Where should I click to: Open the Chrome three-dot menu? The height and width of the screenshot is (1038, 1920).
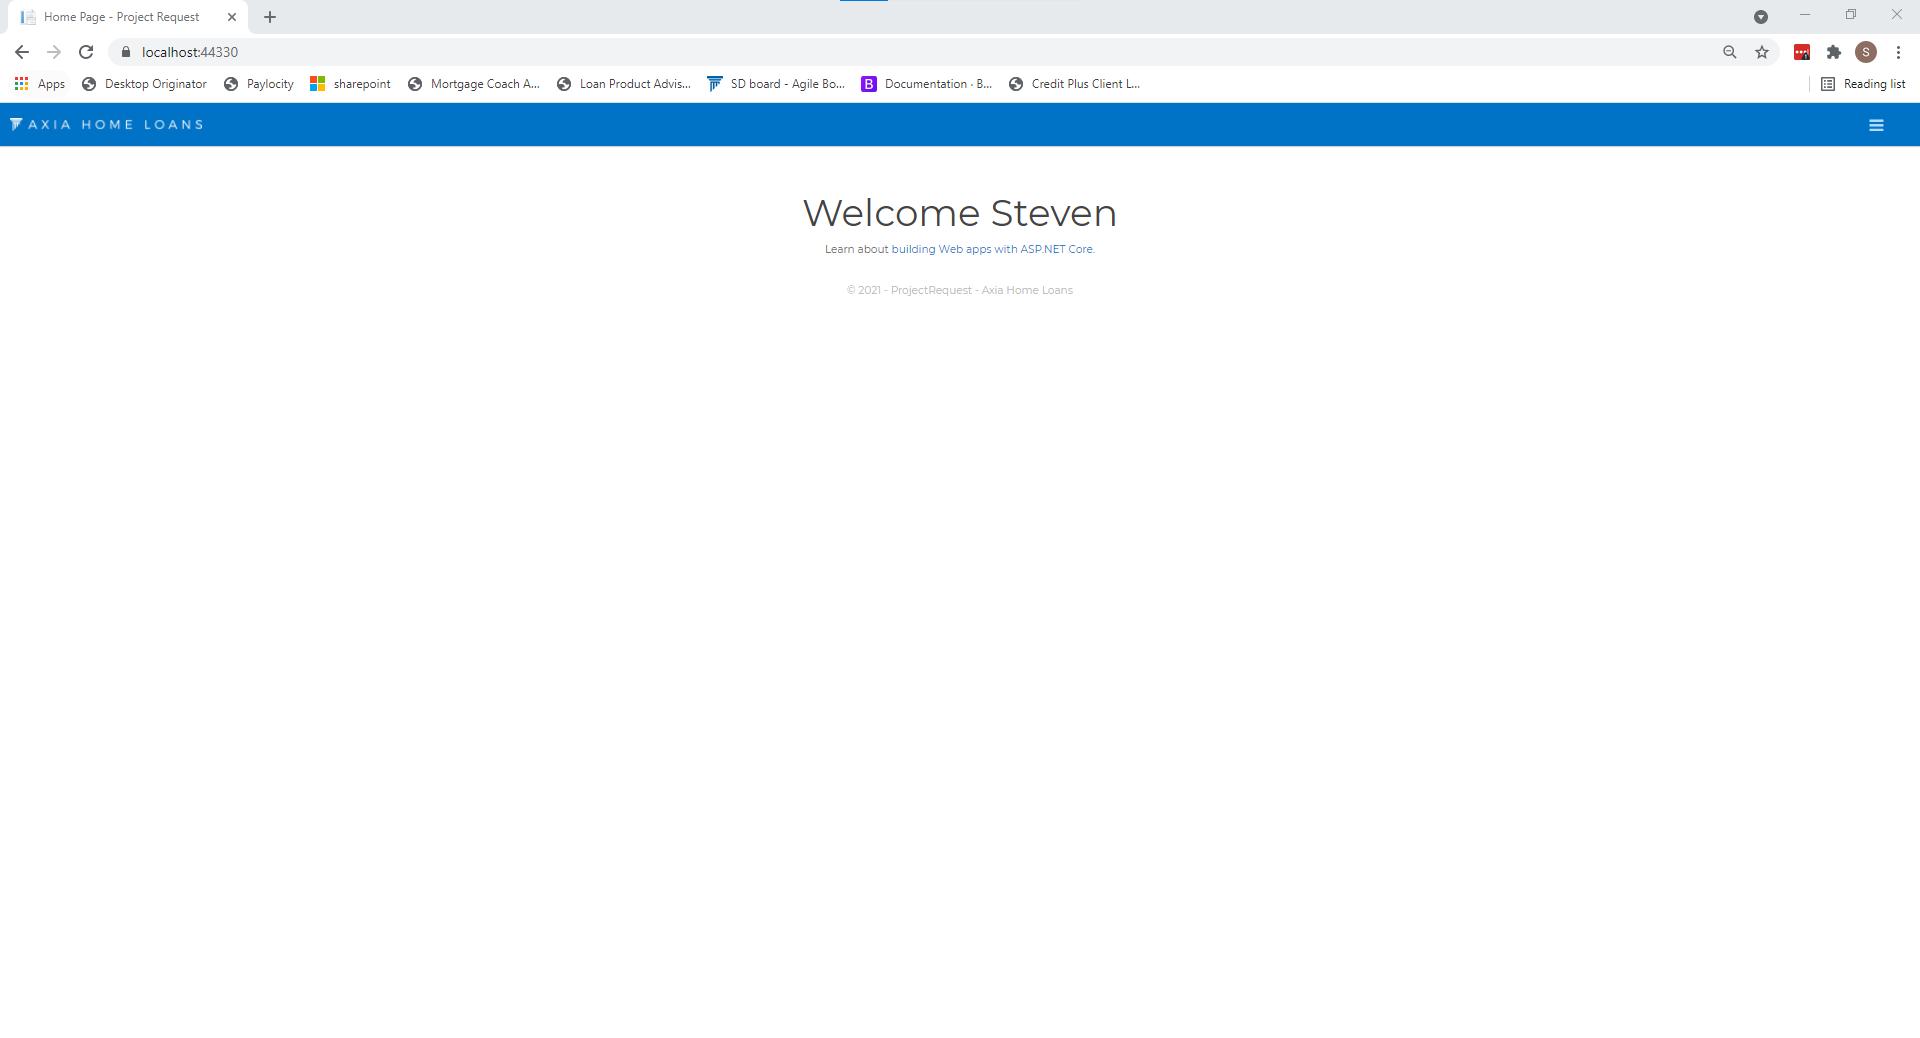point(1898,52)
